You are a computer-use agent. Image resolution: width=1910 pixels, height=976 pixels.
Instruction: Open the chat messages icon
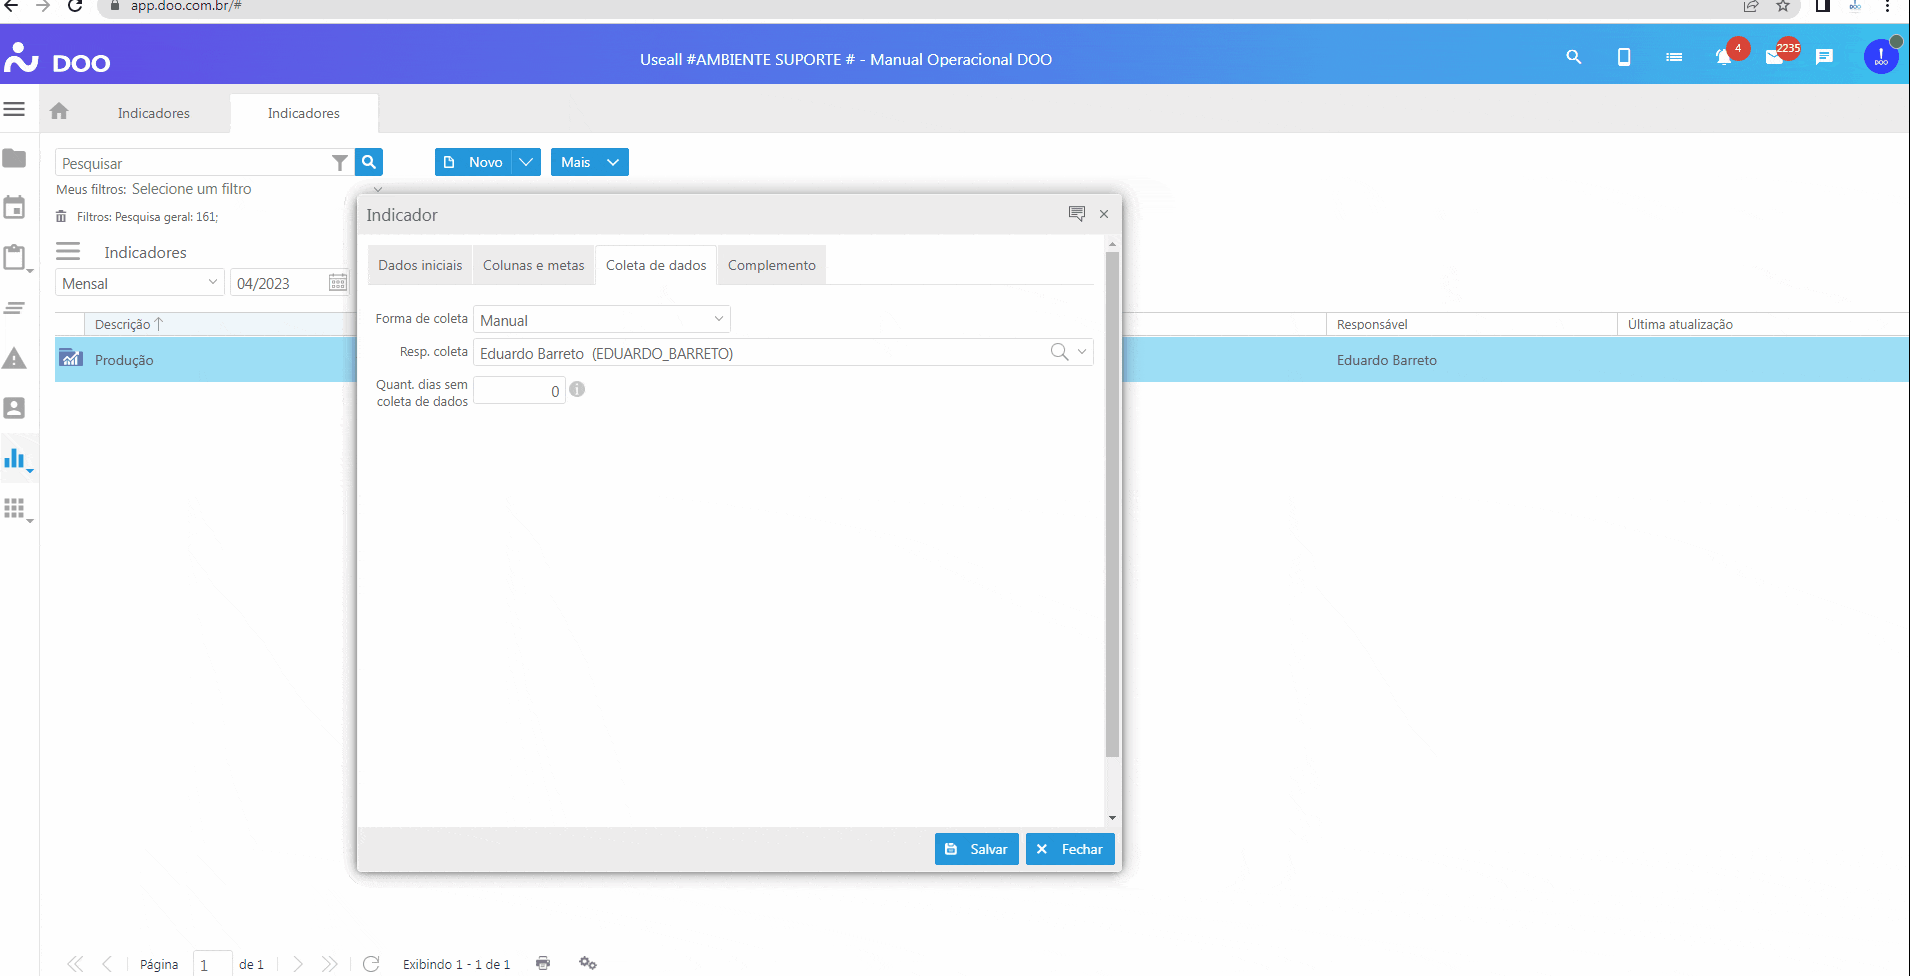click(x=1825, y=57)
